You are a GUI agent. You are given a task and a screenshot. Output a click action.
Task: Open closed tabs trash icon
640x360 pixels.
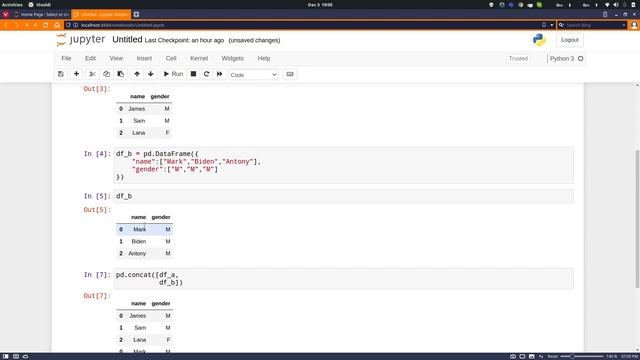point(605,14)
